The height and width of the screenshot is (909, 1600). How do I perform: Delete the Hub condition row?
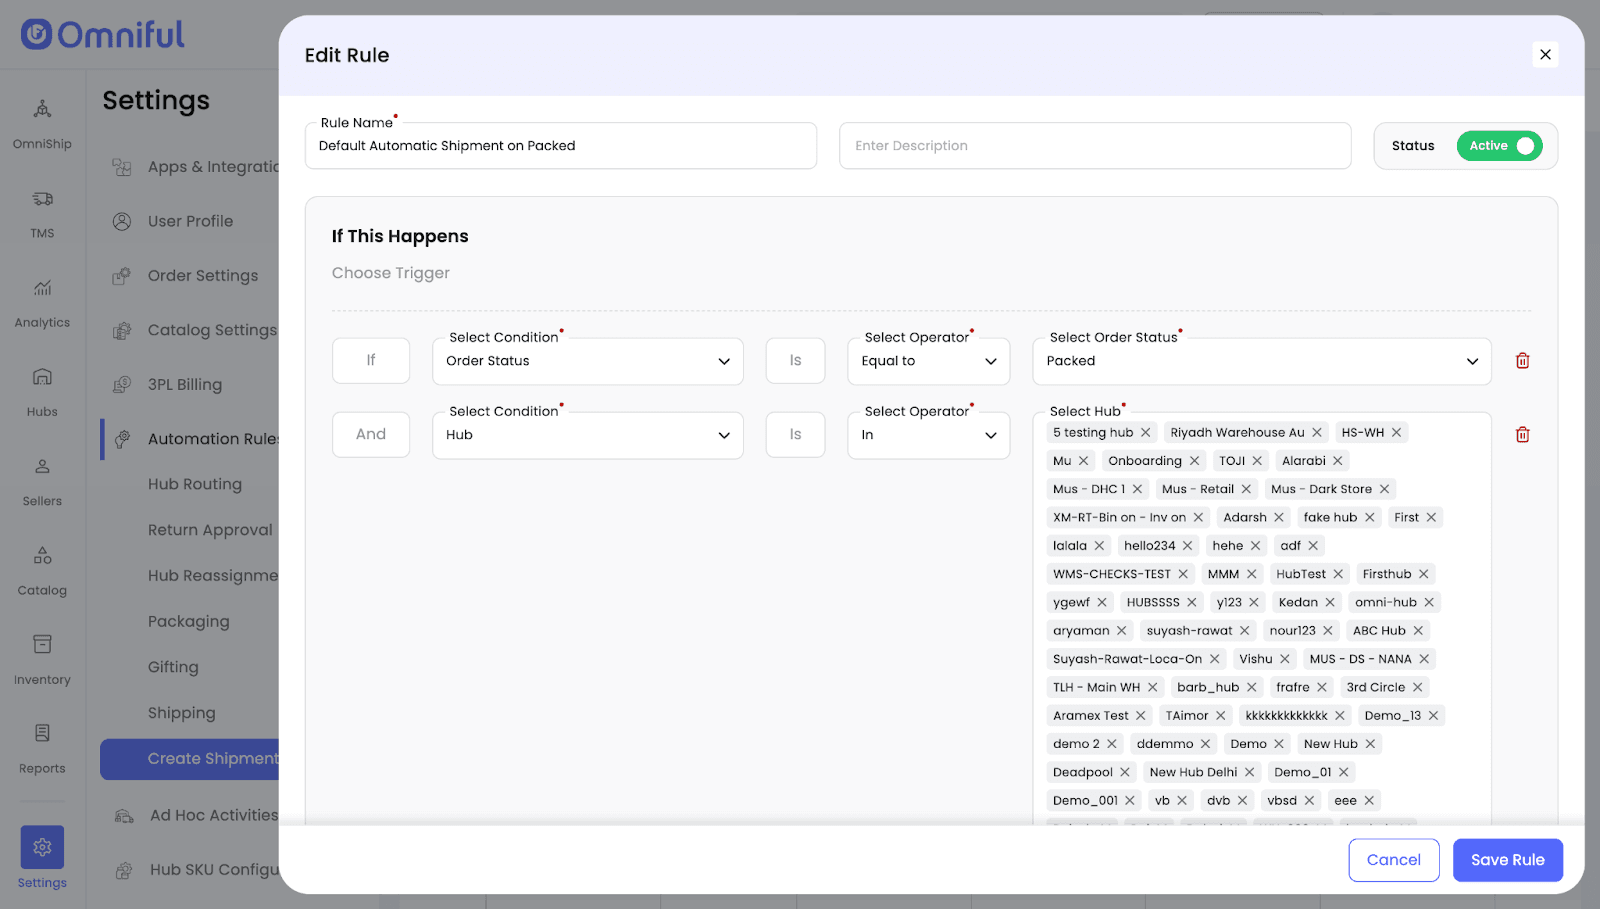coord(1522,435)
